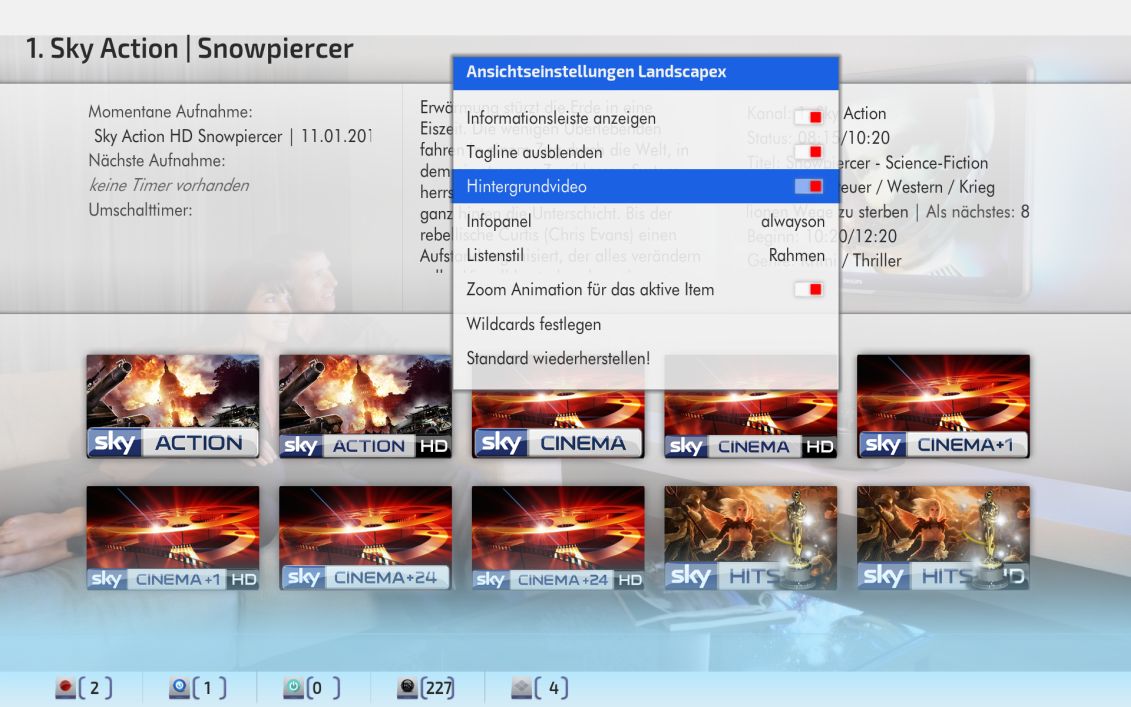Click the teal power status icon
This screenshot has width=1131, height=707.
pyautogui.click(x=293, y=688)
